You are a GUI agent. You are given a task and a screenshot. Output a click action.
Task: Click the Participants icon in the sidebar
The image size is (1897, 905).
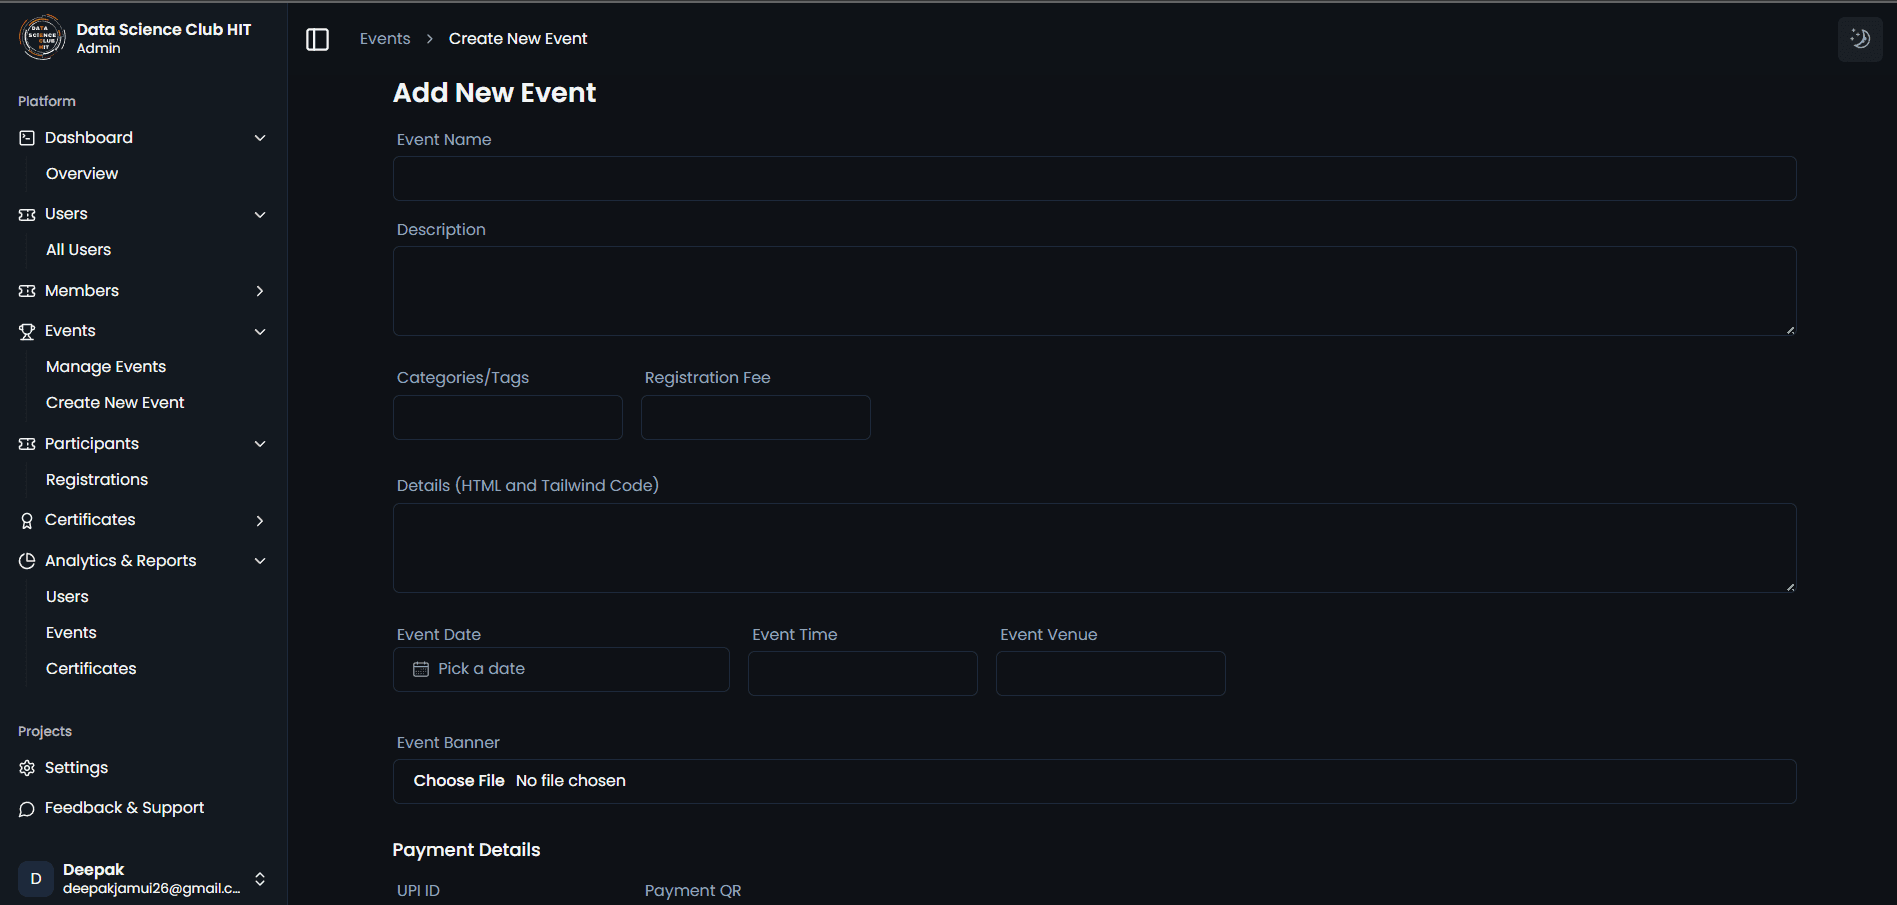coord(26,443)
